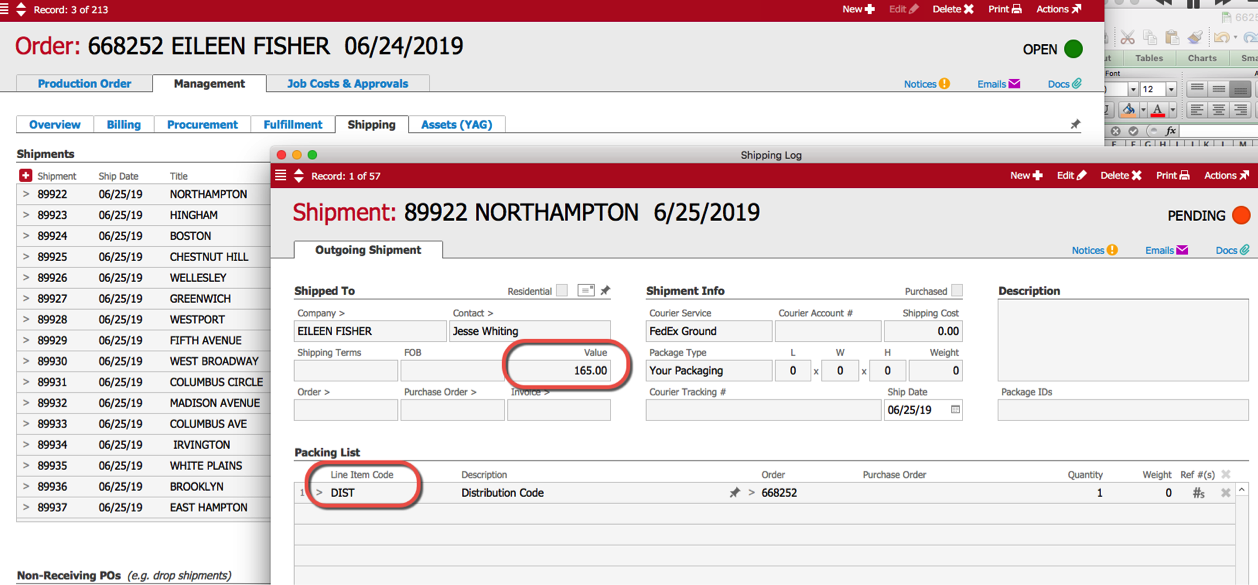This screenshot has height=585, width=1258.
Task: Click the Description text area
Action: point(1124,341)
